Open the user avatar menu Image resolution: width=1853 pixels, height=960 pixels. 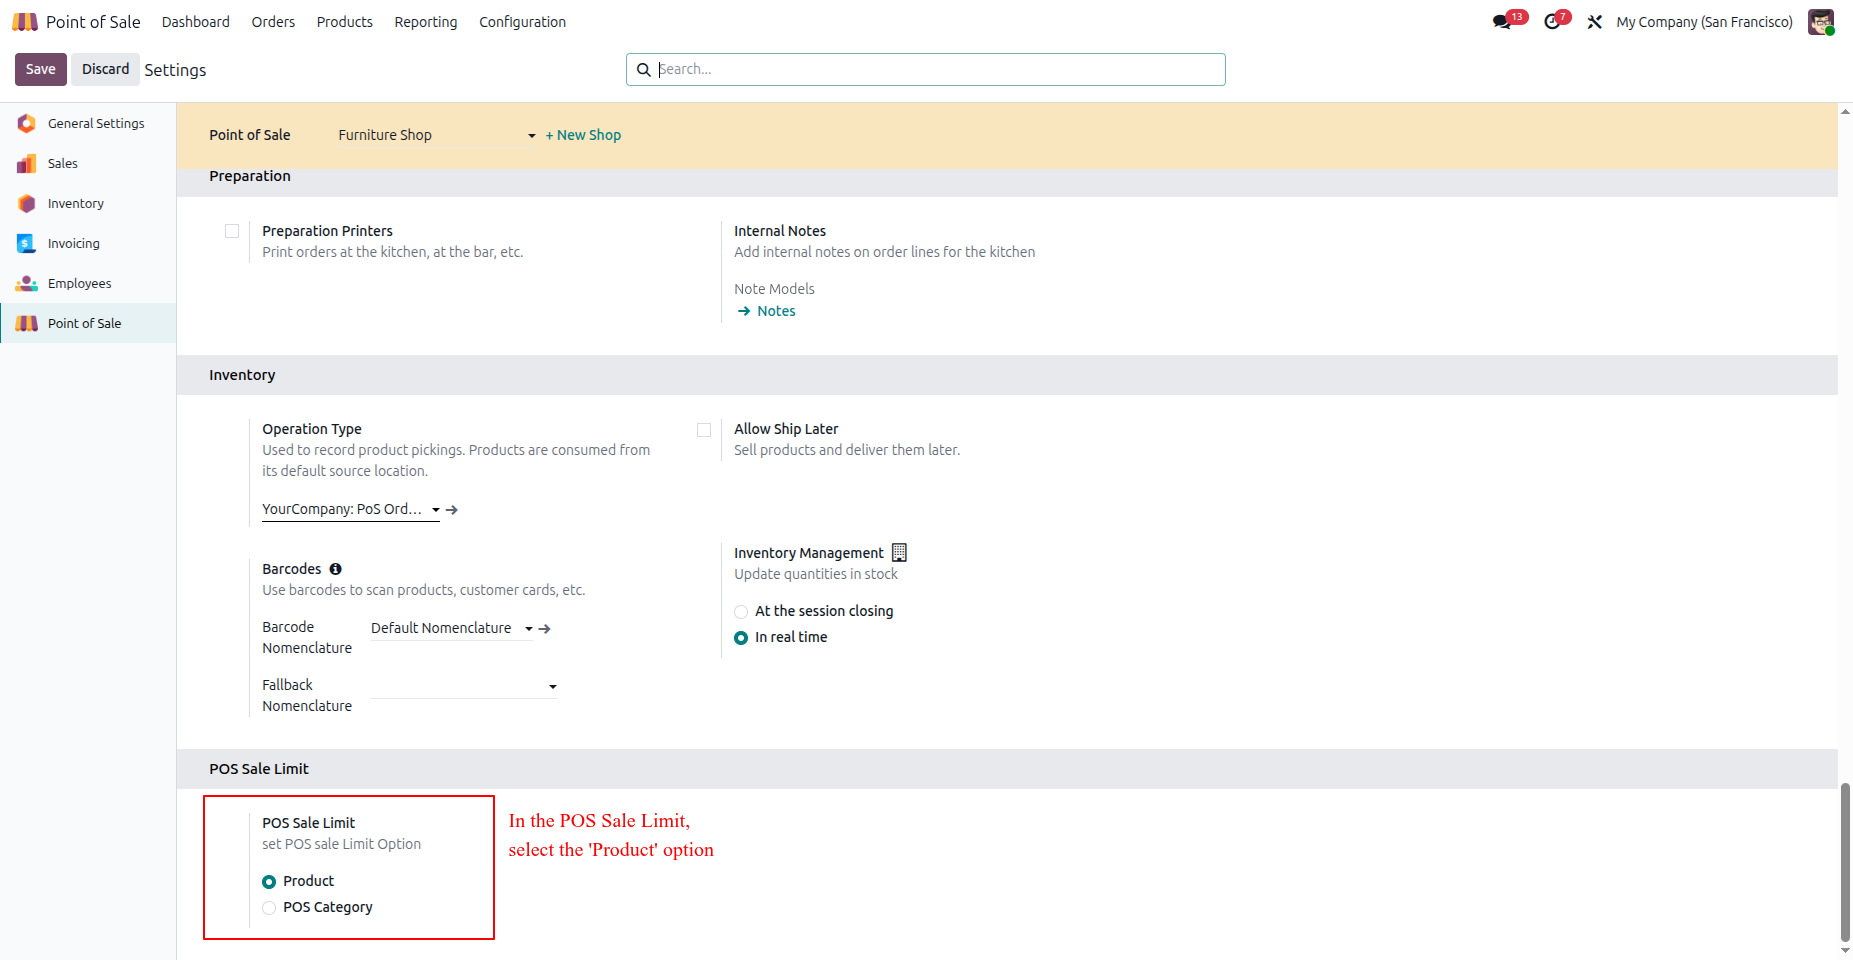[x=1821, y=22]
